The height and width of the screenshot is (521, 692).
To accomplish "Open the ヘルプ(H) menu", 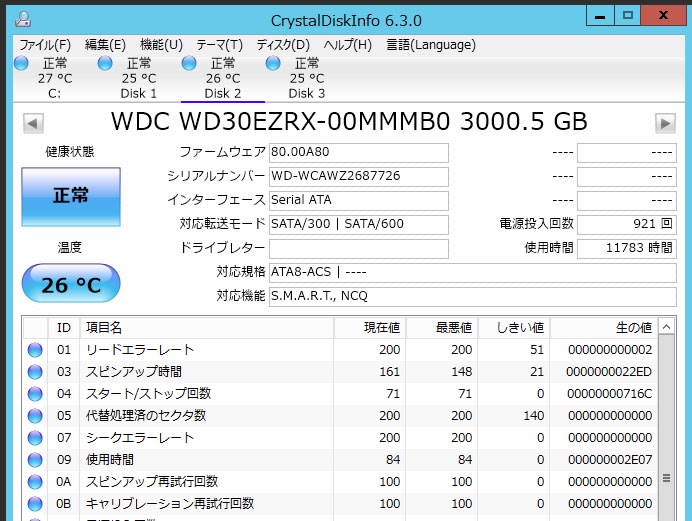I will [x=347, y=45].
